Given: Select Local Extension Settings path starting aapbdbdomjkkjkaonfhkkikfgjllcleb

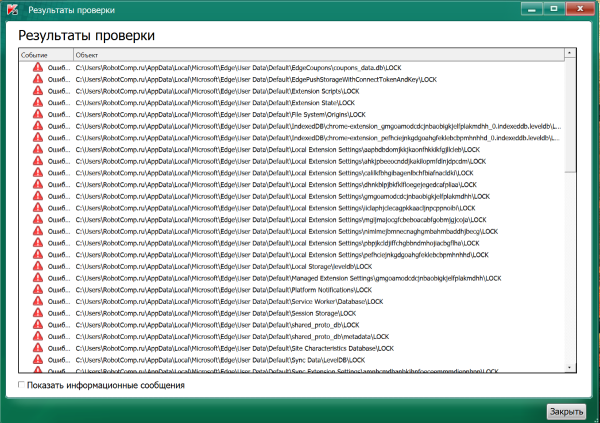Looking at the screenshot, I should click(277, 149).
